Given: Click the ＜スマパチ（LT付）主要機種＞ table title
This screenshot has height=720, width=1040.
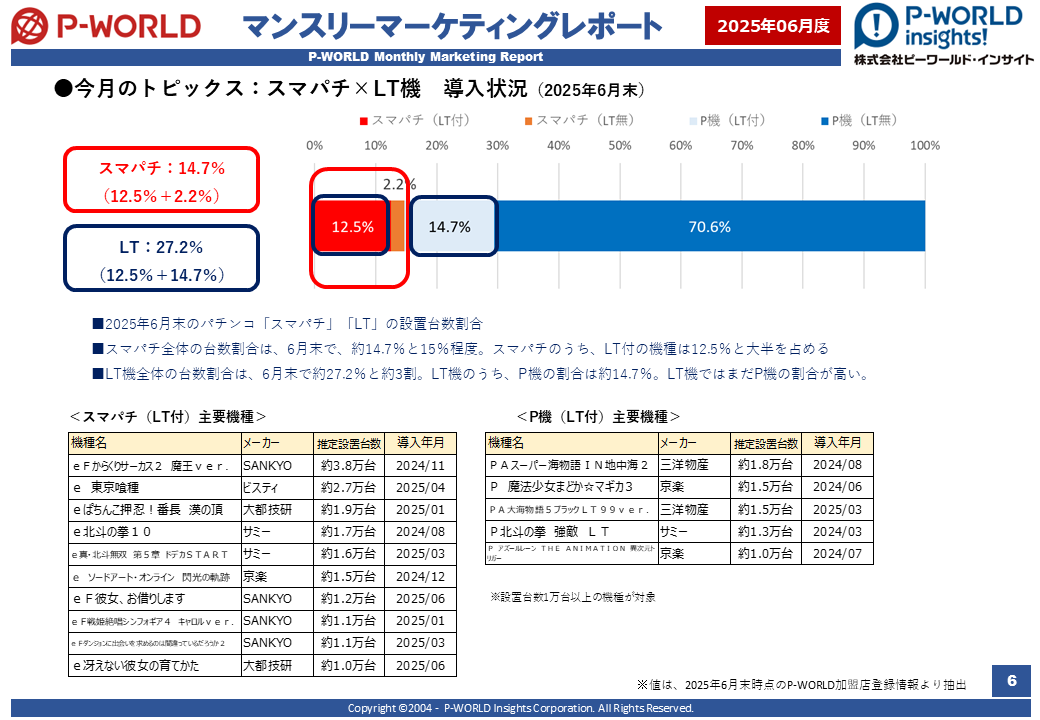Looking at the screenshot, I should [x=168, y=416].
